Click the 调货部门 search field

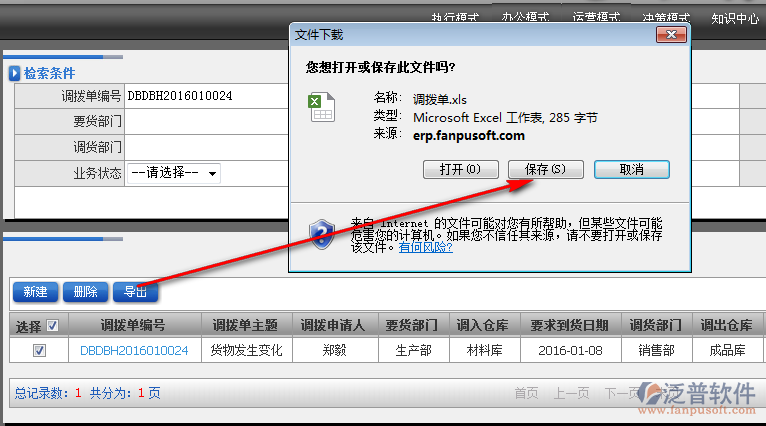(x=207, y=147)
